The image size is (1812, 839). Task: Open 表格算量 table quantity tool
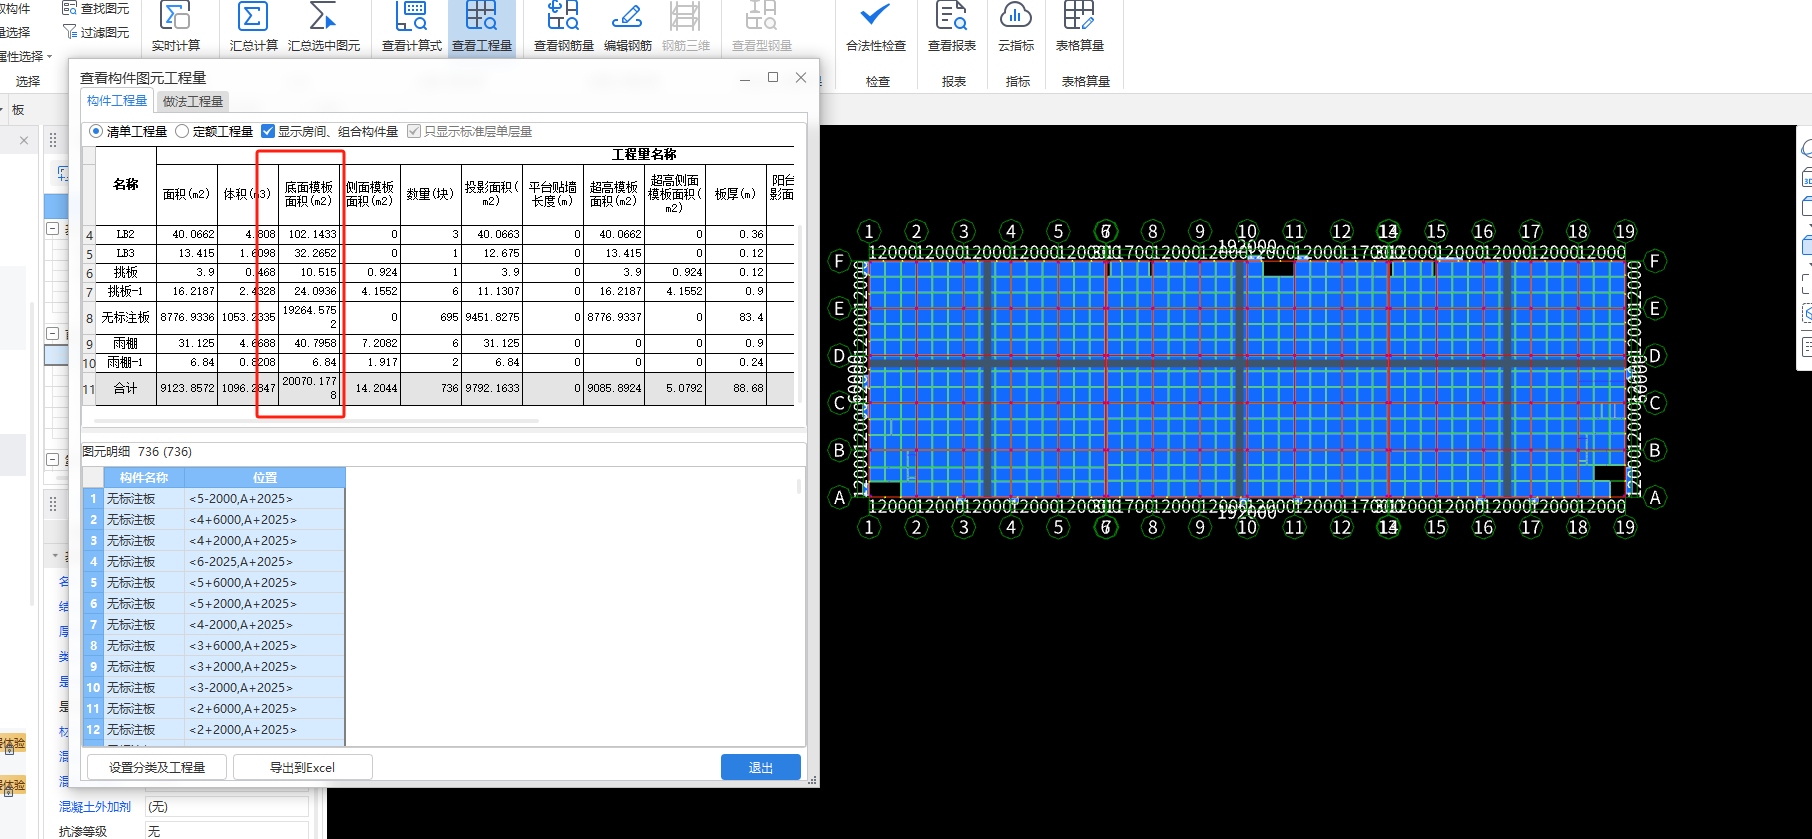click(x=1079, y=27)
